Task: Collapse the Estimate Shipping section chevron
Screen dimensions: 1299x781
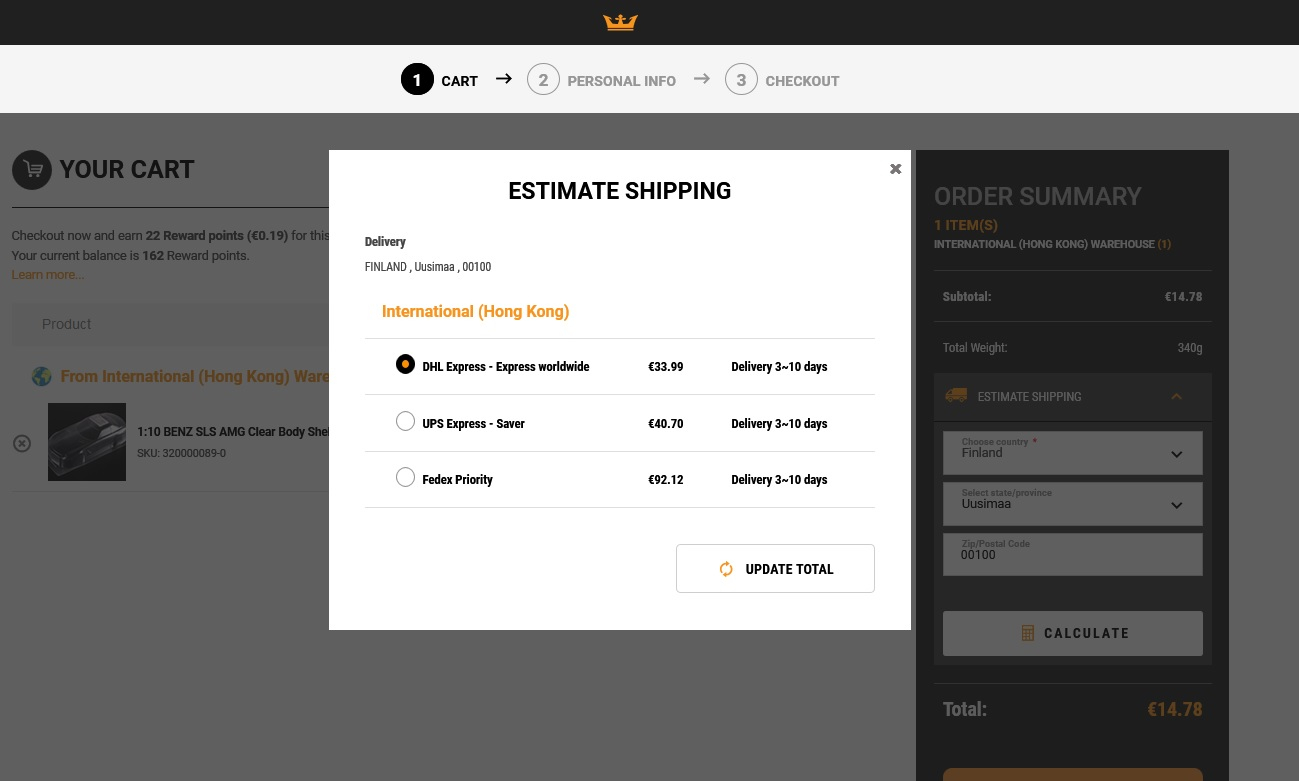Action: pyautogui.click(x=1177, y=396)
